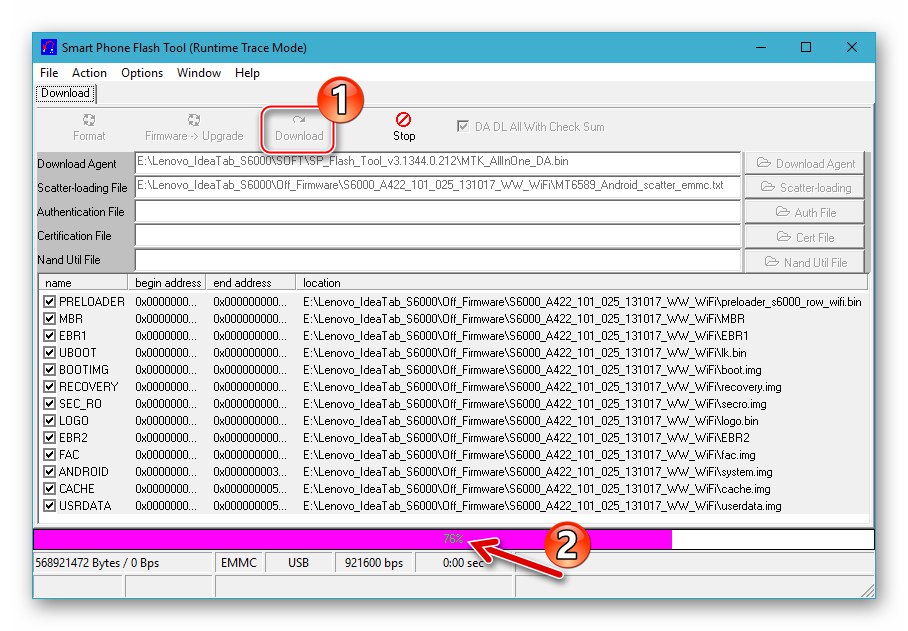Select the Download tab

click(65, 93)
